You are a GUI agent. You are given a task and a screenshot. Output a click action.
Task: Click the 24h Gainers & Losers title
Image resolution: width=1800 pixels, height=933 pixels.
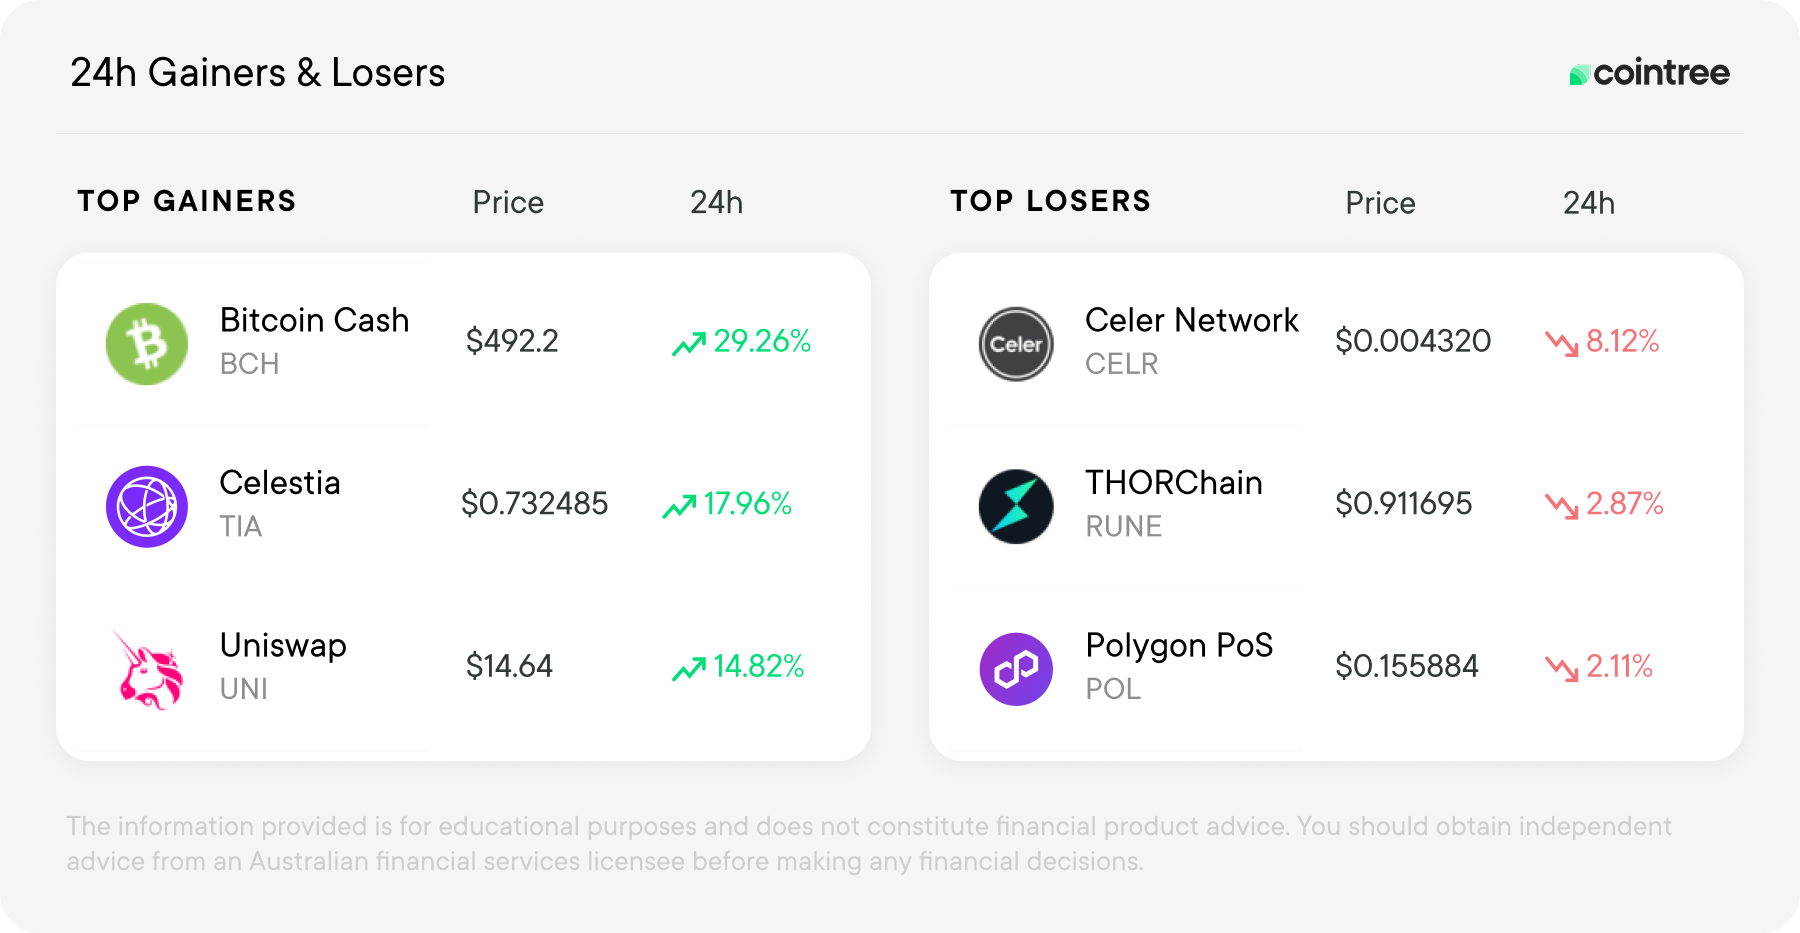[x=257, y=73]
